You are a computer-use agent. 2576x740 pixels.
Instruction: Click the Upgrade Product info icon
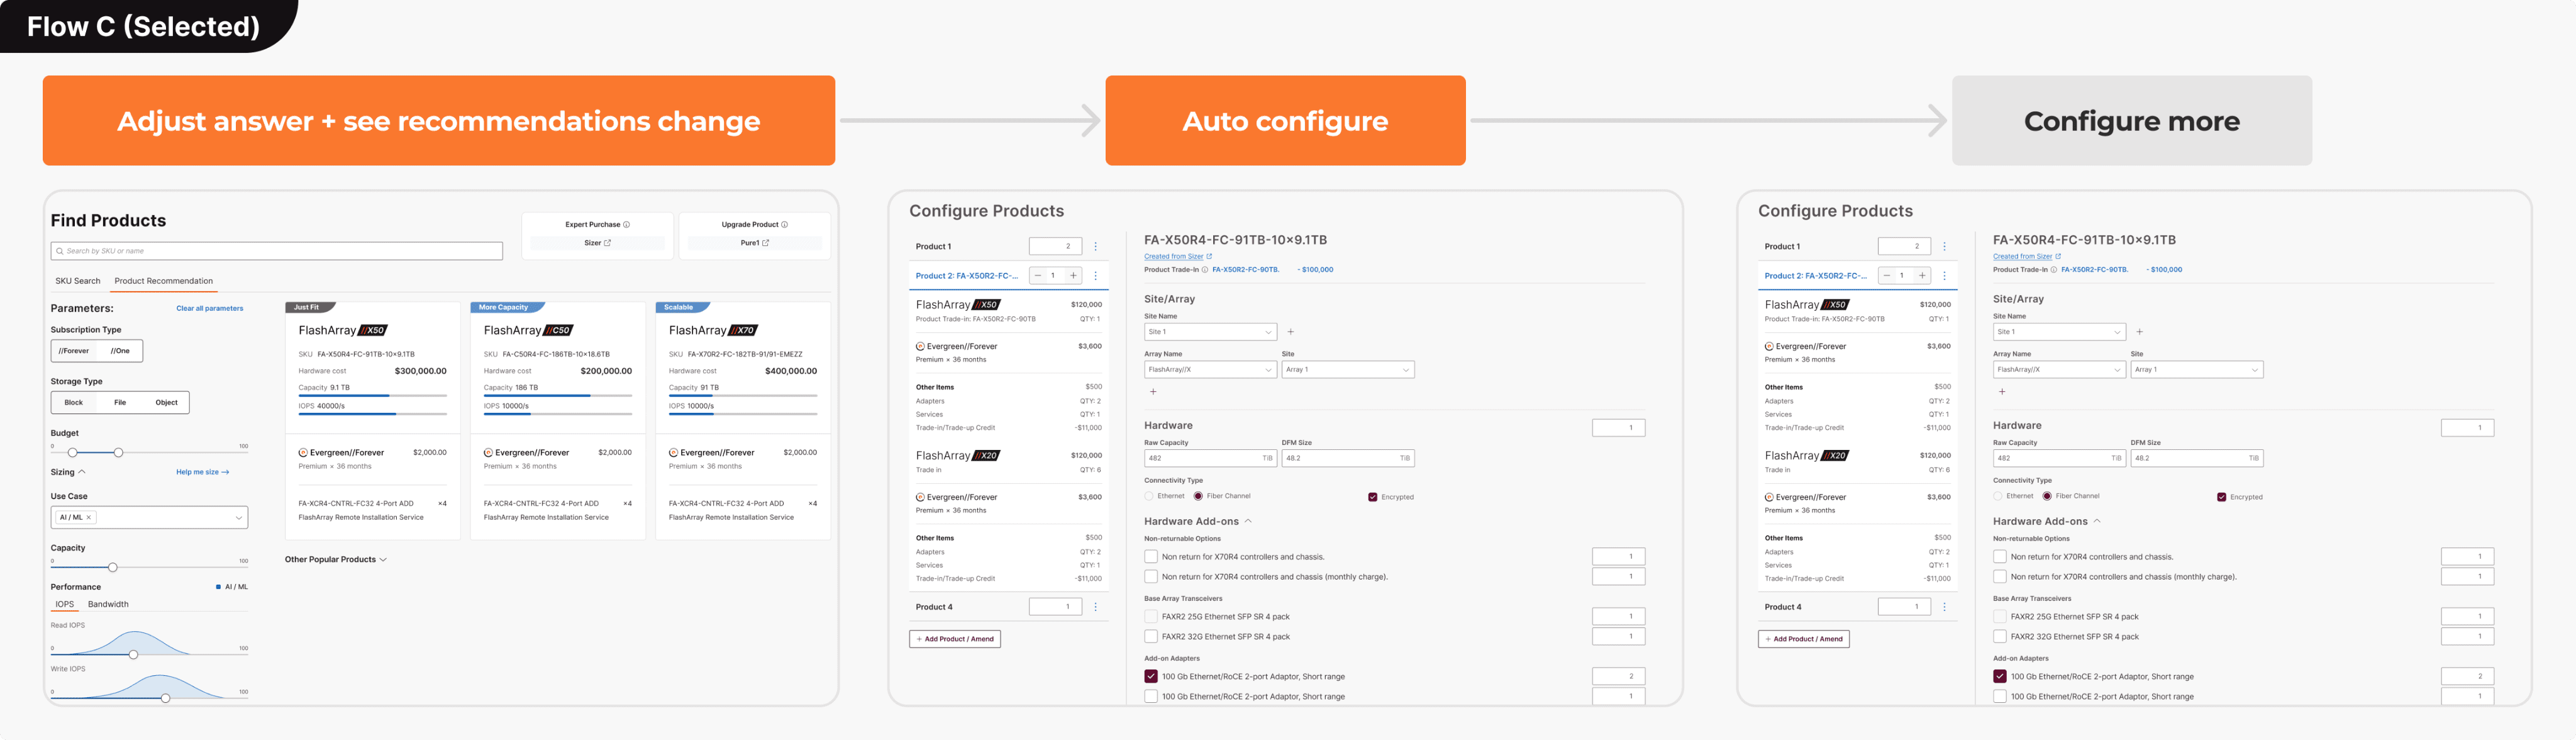pyautogui.click(x=784, y=224)
